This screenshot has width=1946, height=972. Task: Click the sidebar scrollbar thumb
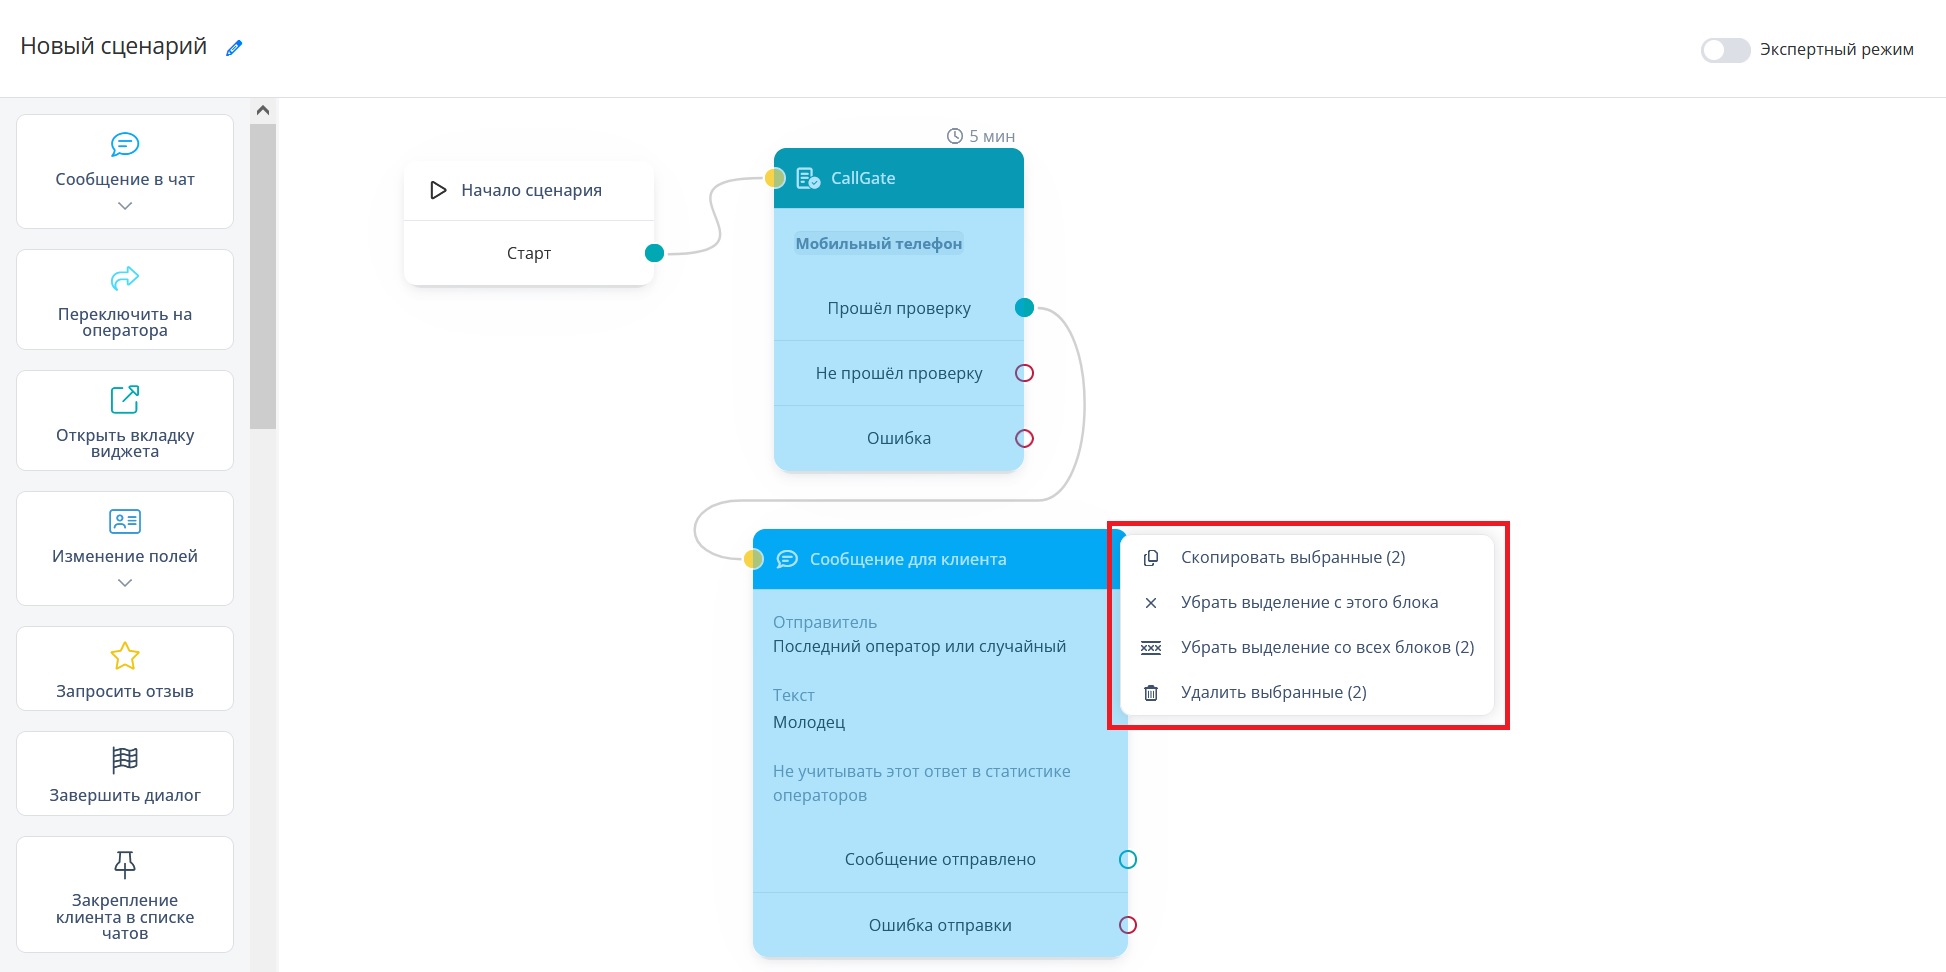[x=263, y=276]
